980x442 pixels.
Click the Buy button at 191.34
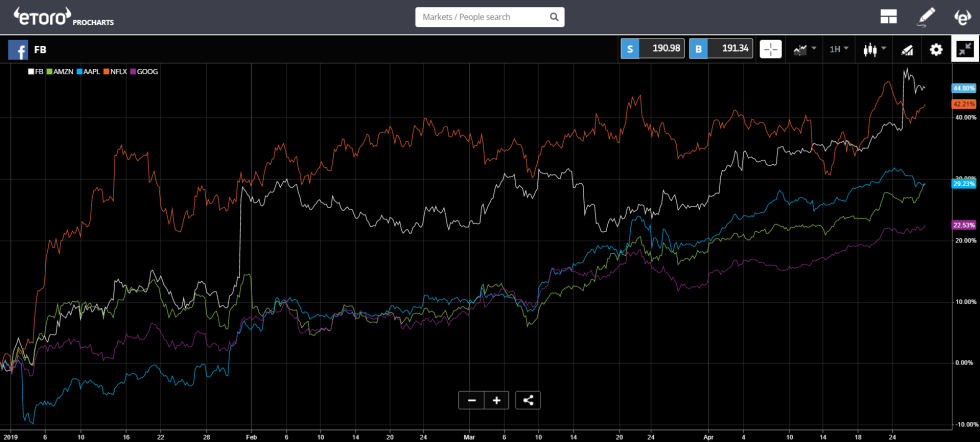[719, 49]
